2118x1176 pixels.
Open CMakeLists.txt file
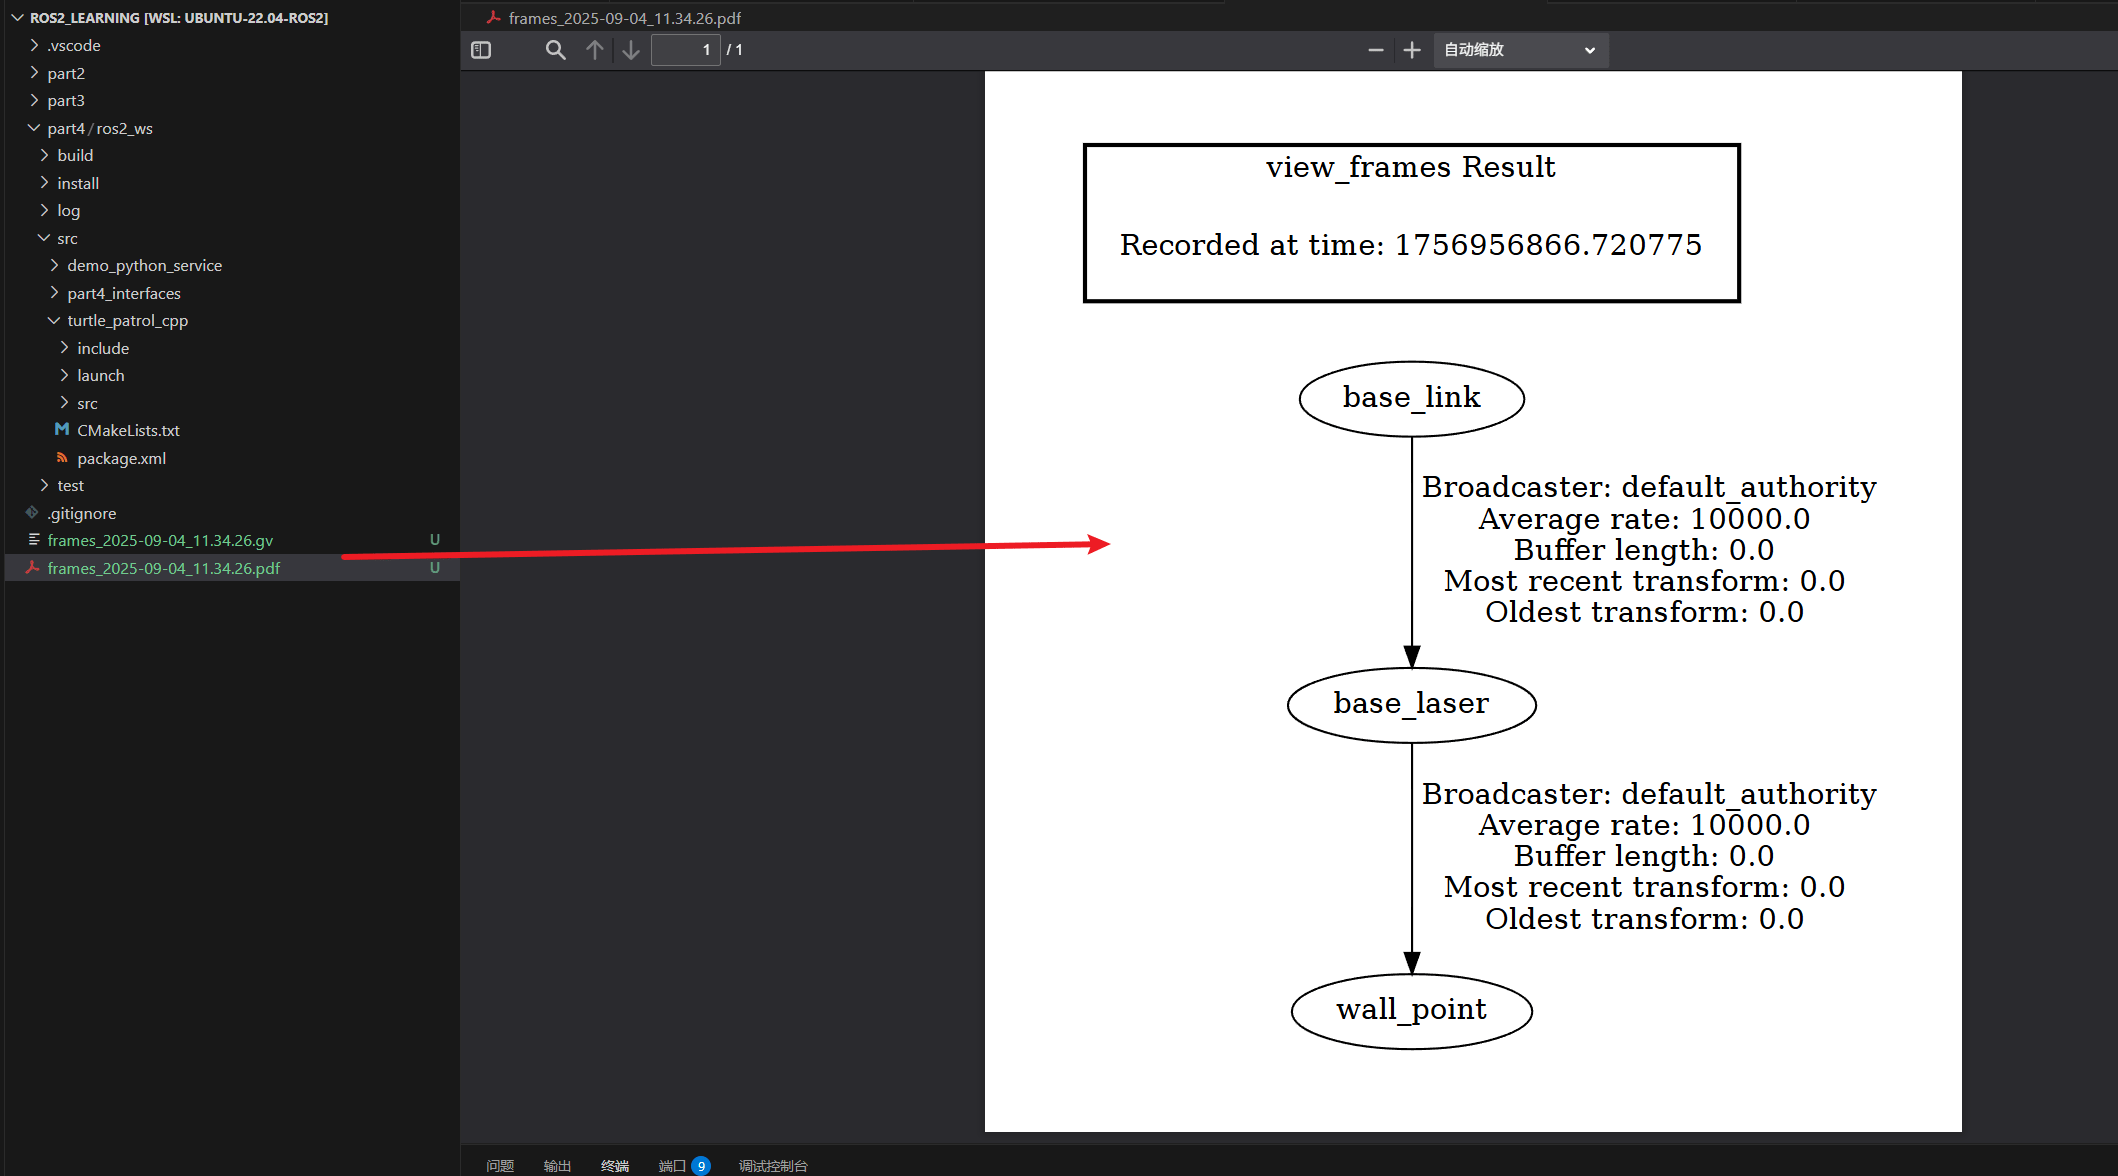point(128,430)
